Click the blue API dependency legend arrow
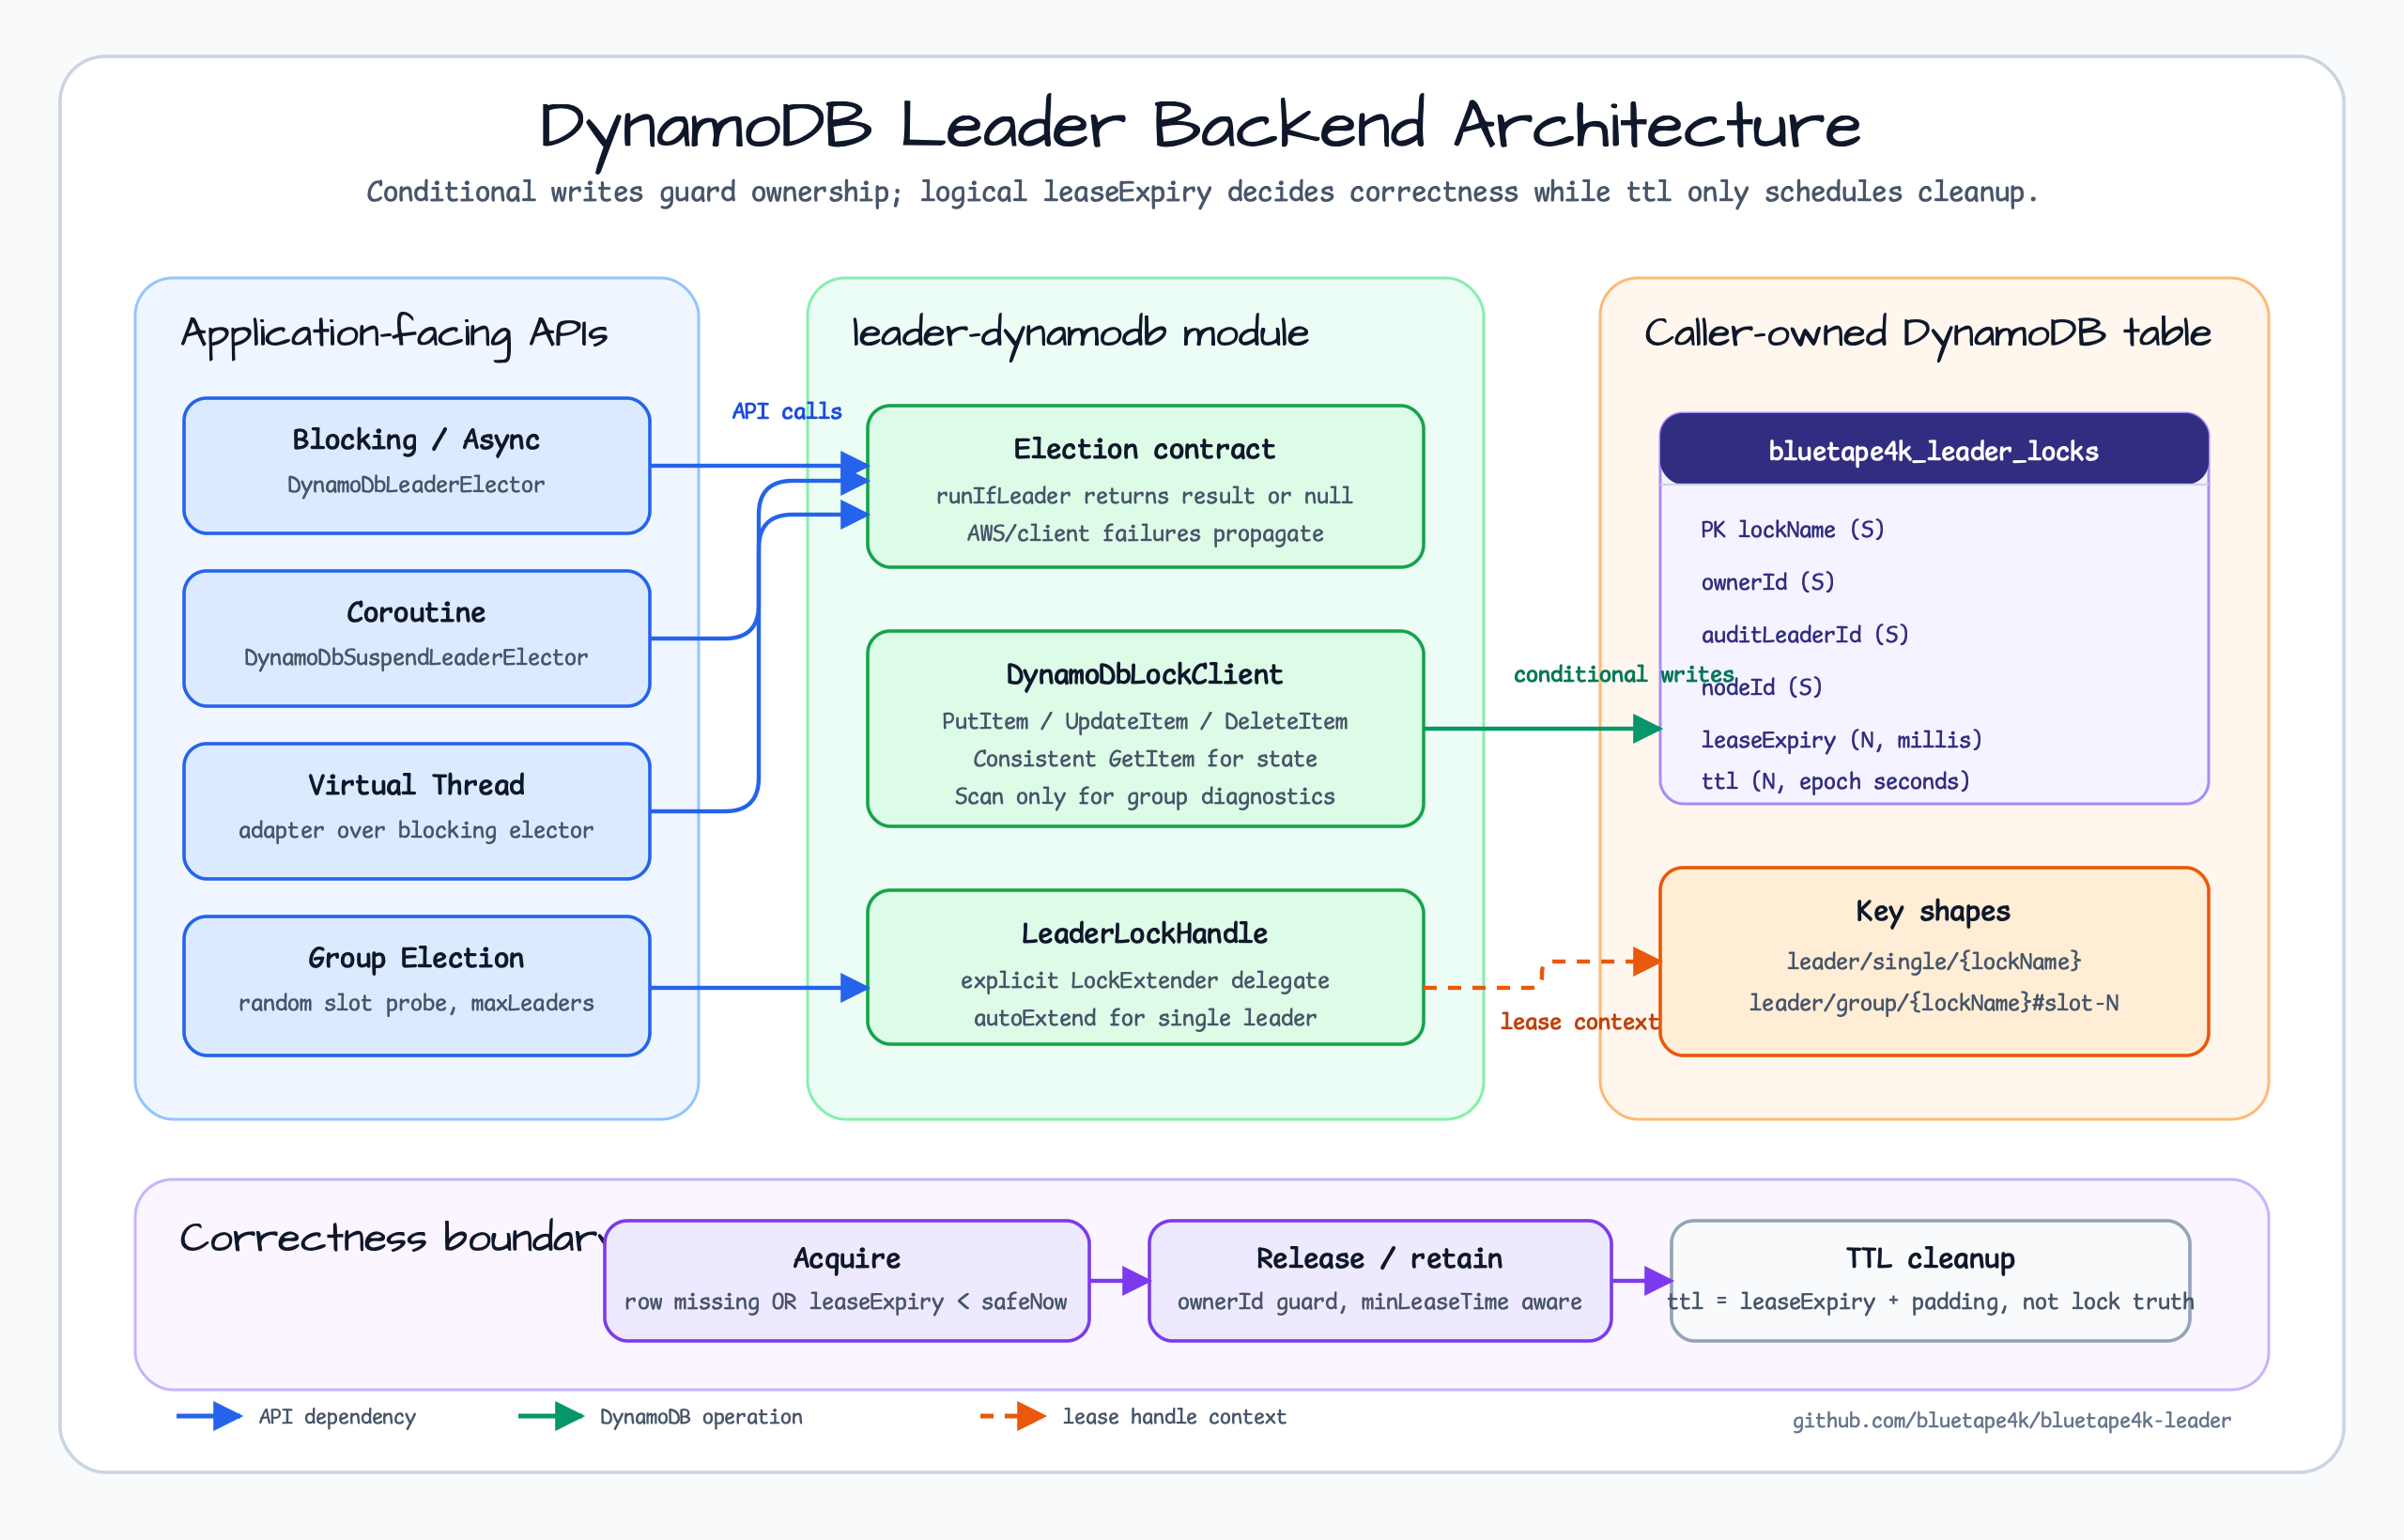 click(x=209, y=1416)
